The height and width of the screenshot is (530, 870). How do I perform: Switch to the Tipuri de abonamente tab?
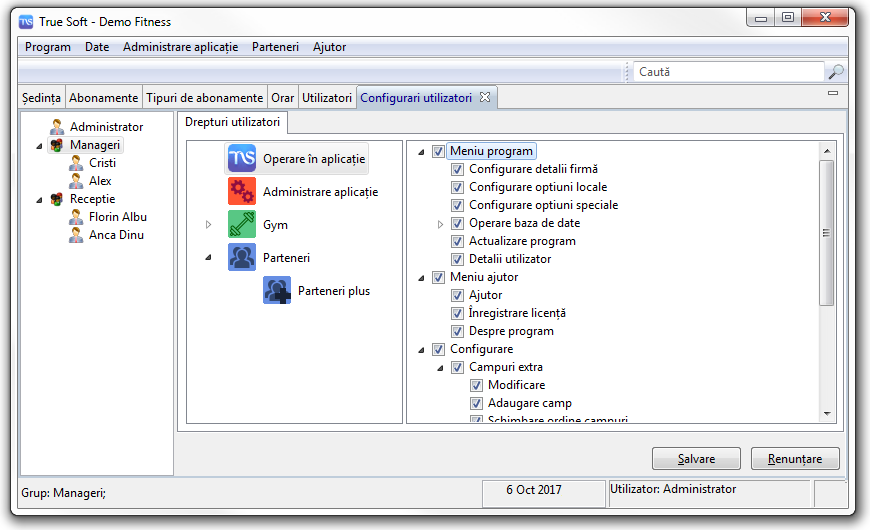[x=204, y=98]
